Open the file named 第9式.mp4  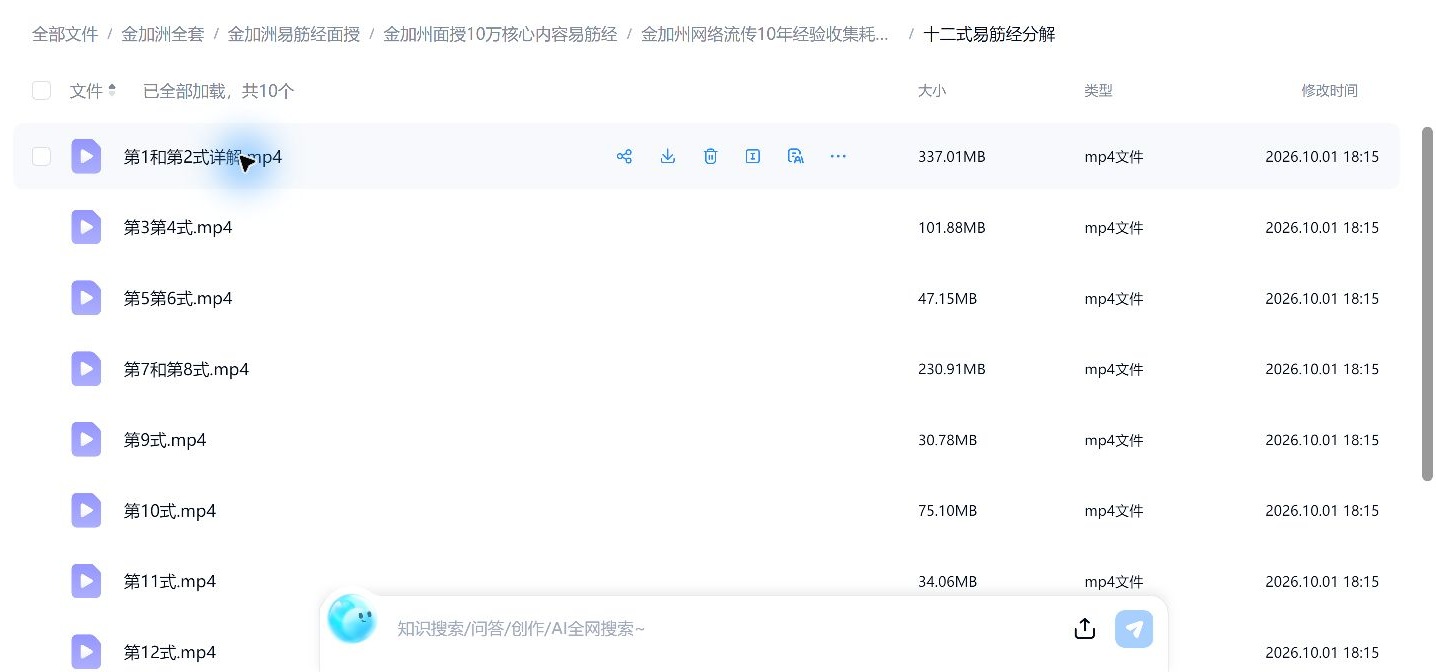click(165, 441)
